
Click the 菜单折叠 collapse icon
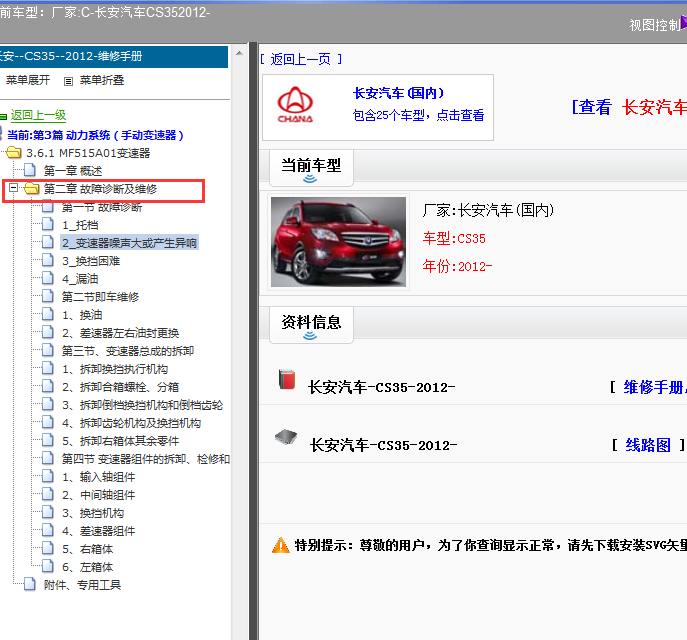tap(68, 81)
